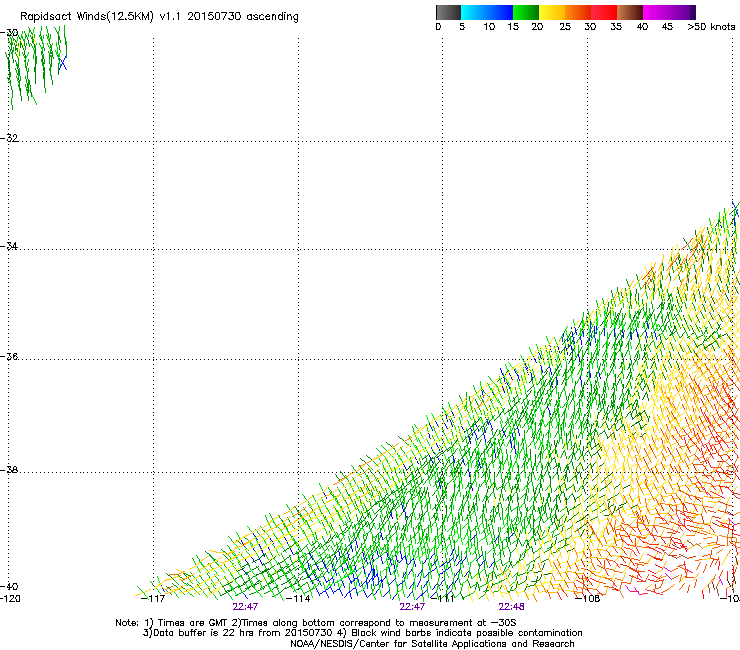This screenshot has width=740, height=650.
Task: Click the -114 longitude axis label
Action: tap(298, 599)
